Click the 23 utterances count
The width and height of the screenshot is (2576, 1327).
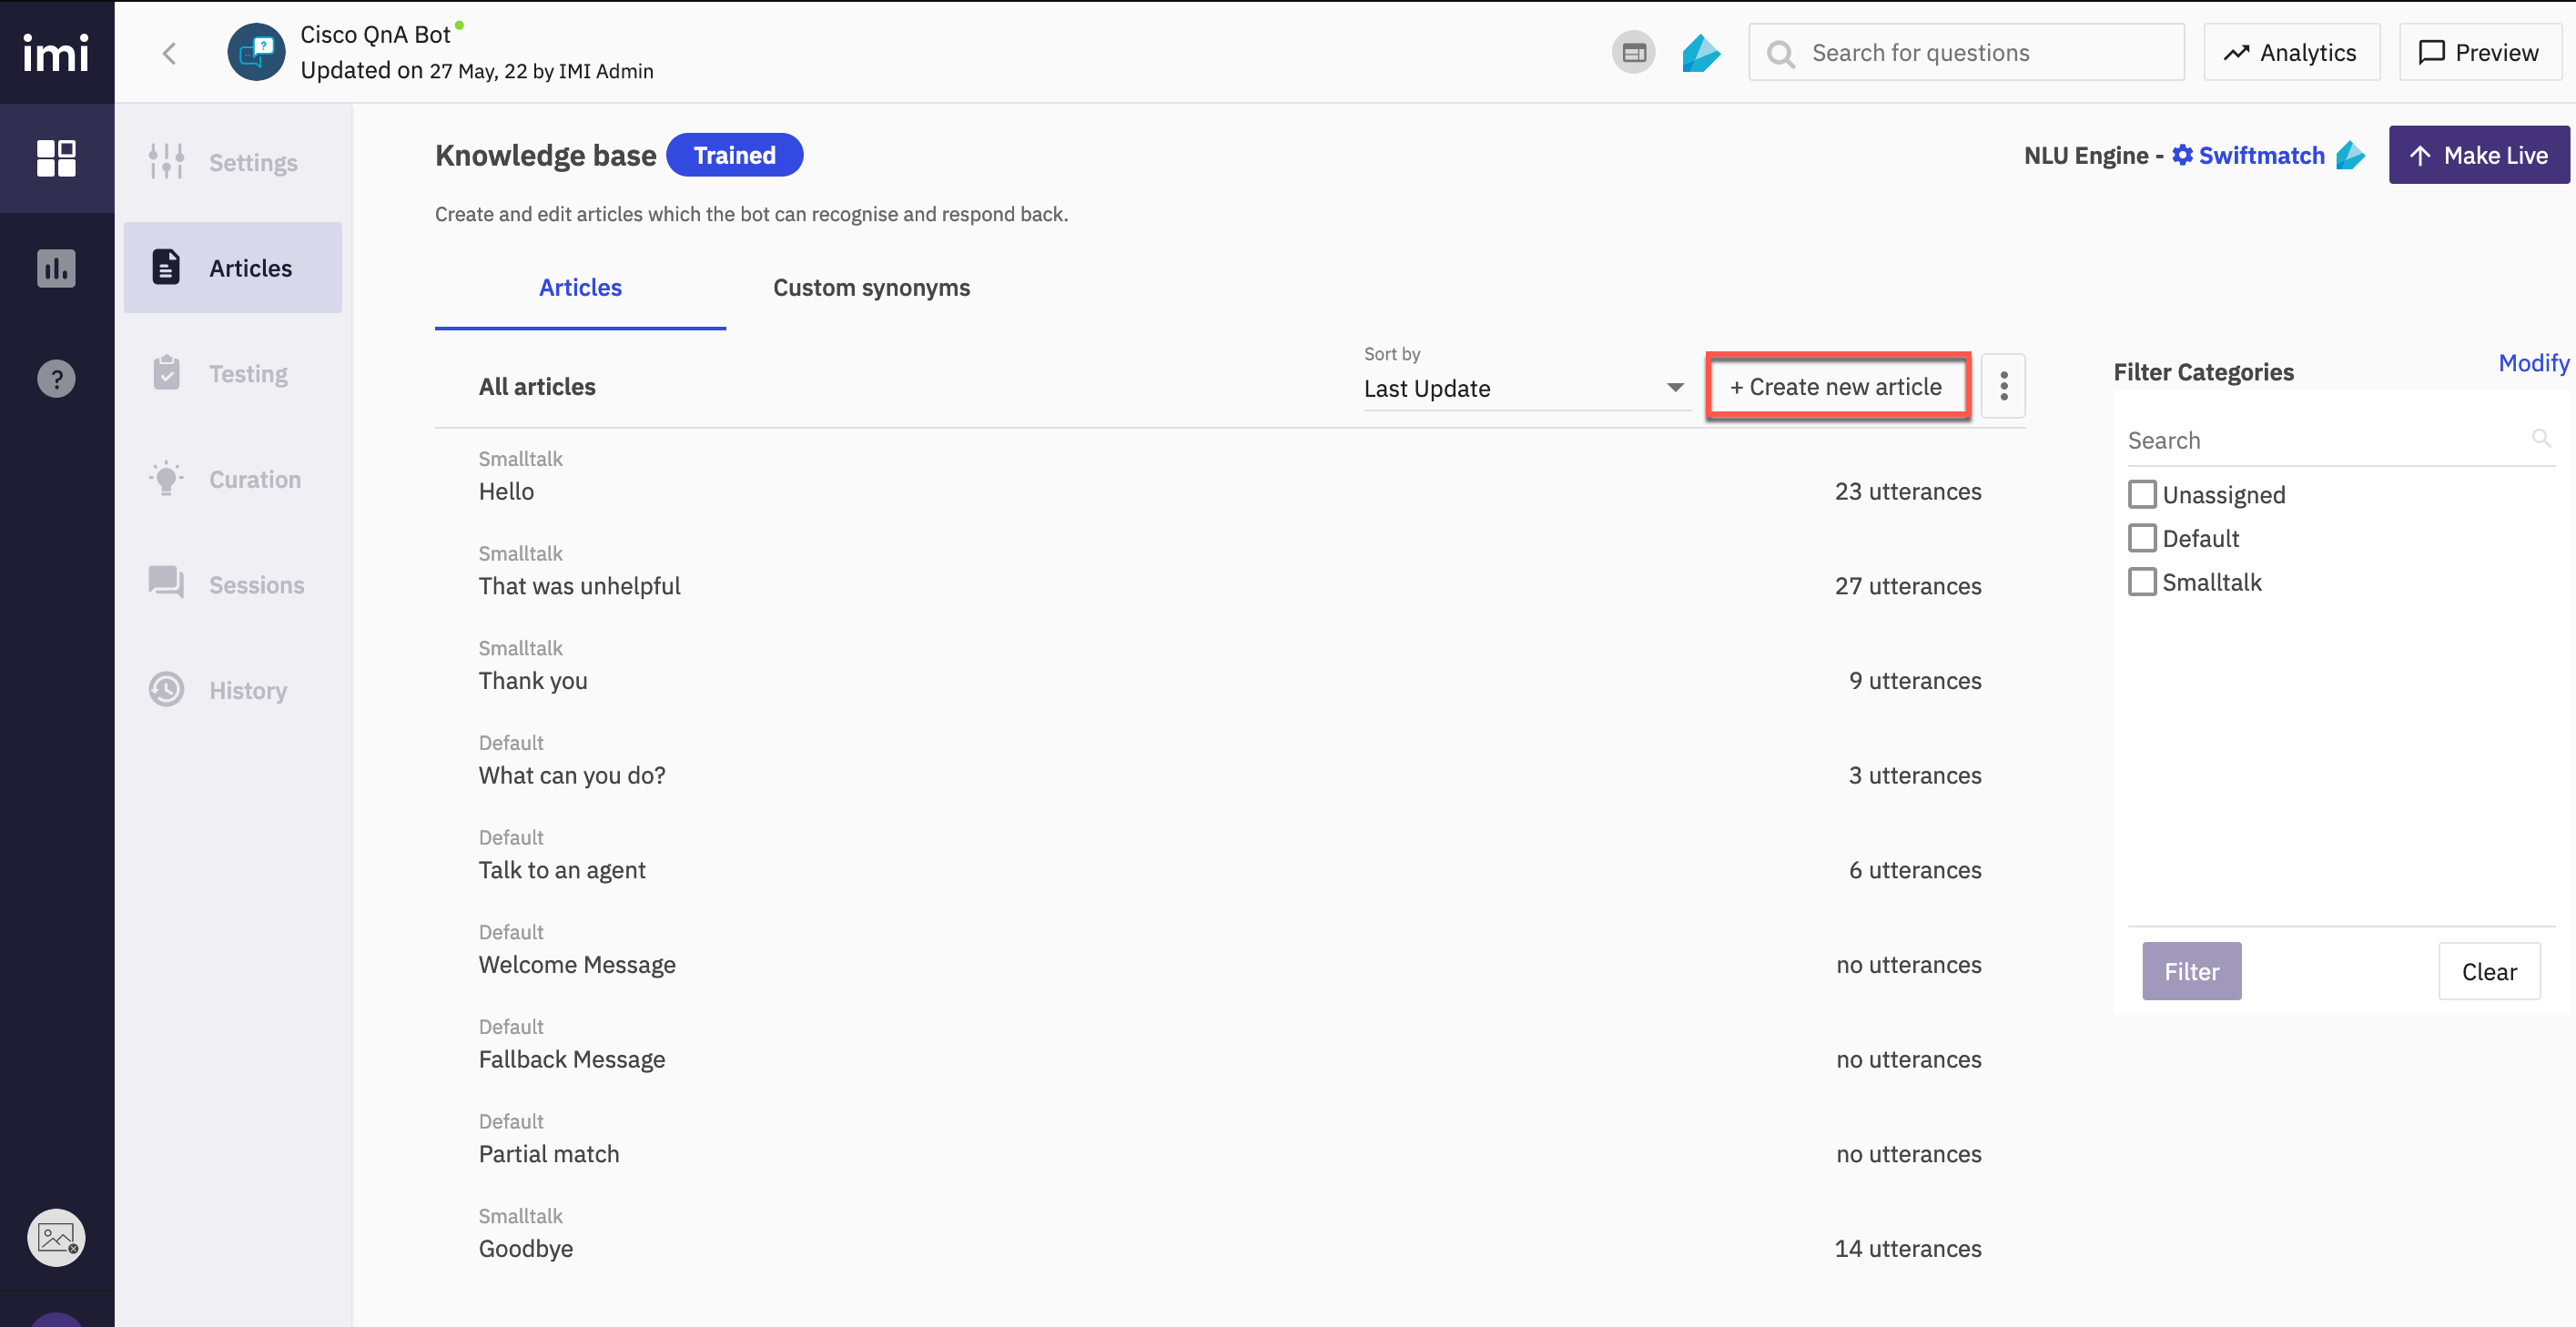[1908, 491]
